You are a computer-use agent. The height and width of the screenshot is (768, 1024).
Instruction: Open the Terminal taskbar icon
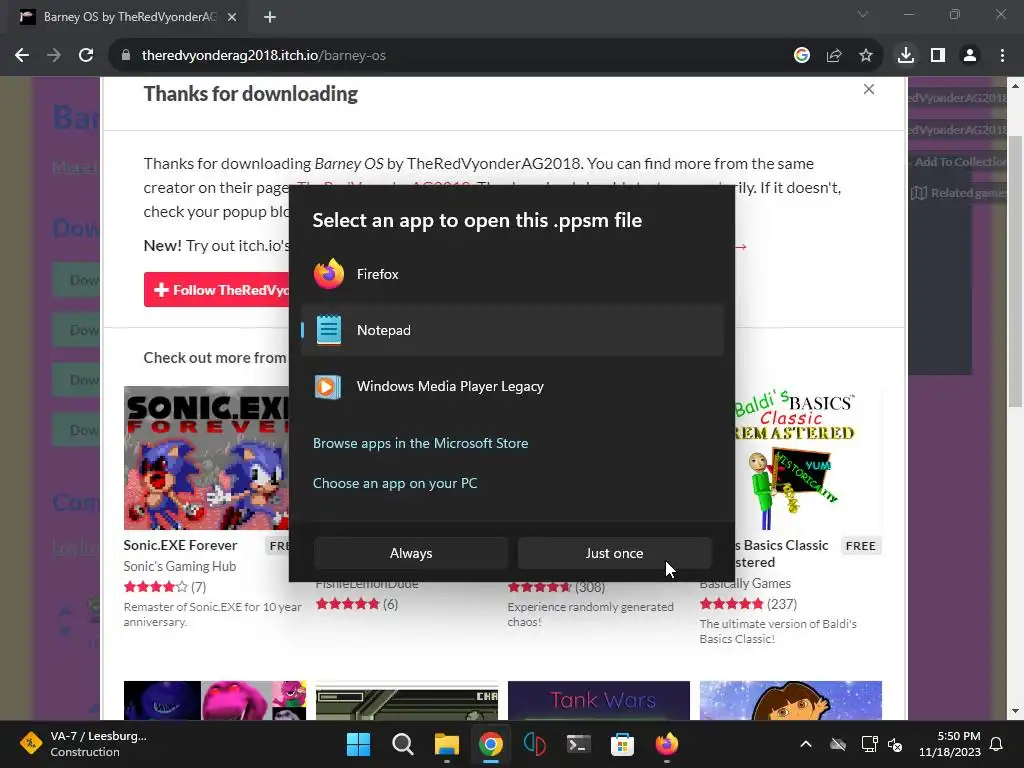579,744
